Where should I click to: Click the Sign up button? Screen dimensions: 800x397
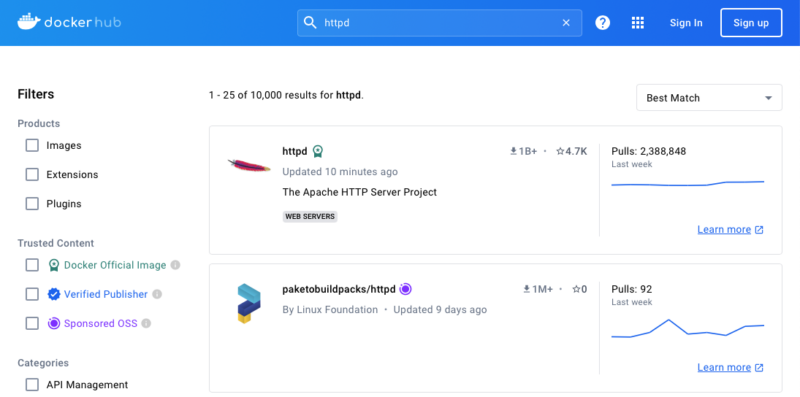(751, 23)
